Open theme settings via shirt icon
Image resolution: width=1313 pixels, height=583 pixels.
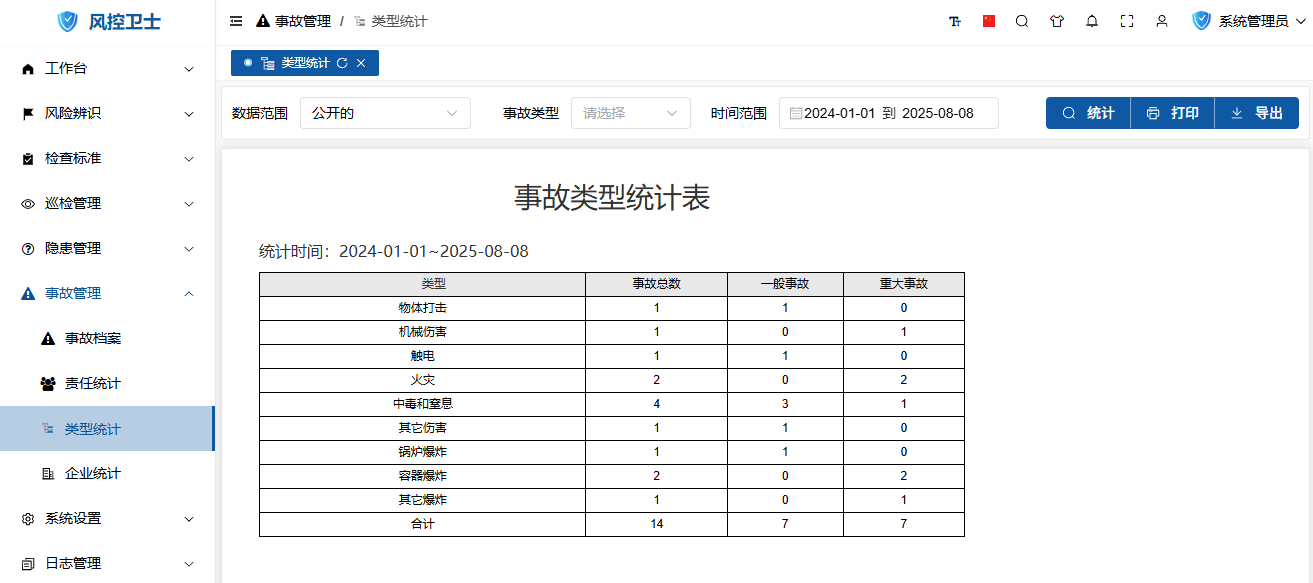coord(1057,21)
